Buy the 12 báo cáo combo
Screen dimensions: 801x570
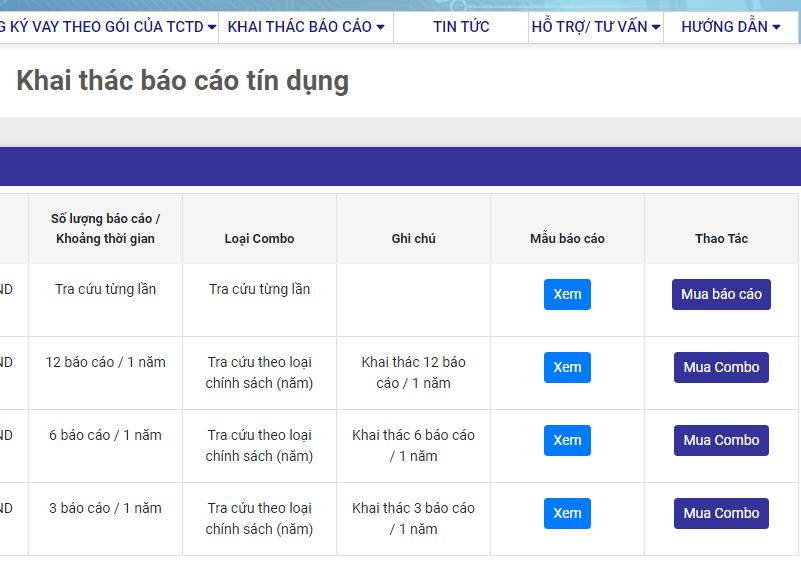pos(721,367)
